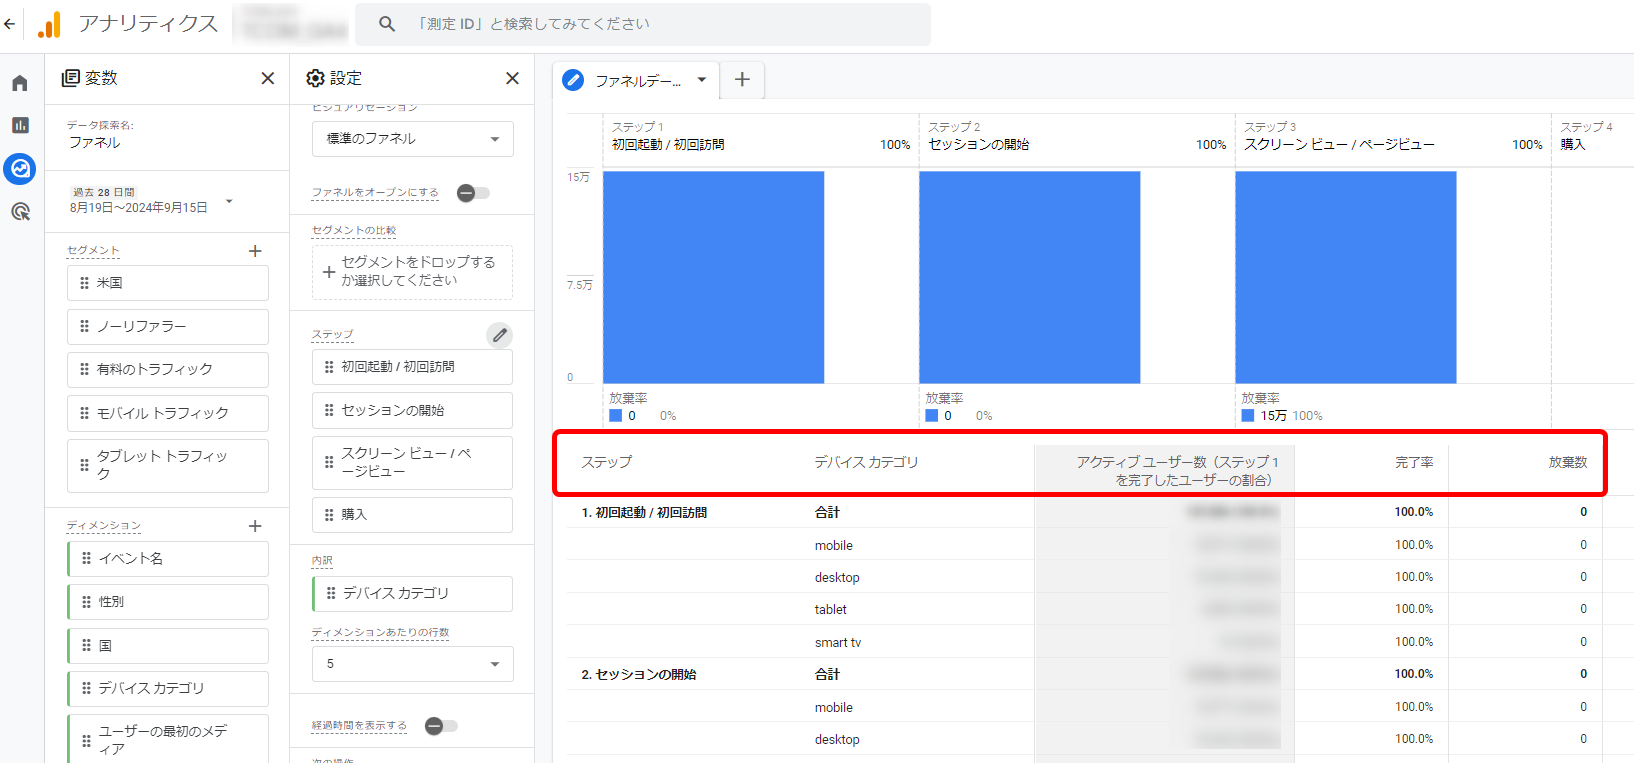Open the Reports bar chart icon
This screenshot has width=1634, height=763.
(20, 125)
